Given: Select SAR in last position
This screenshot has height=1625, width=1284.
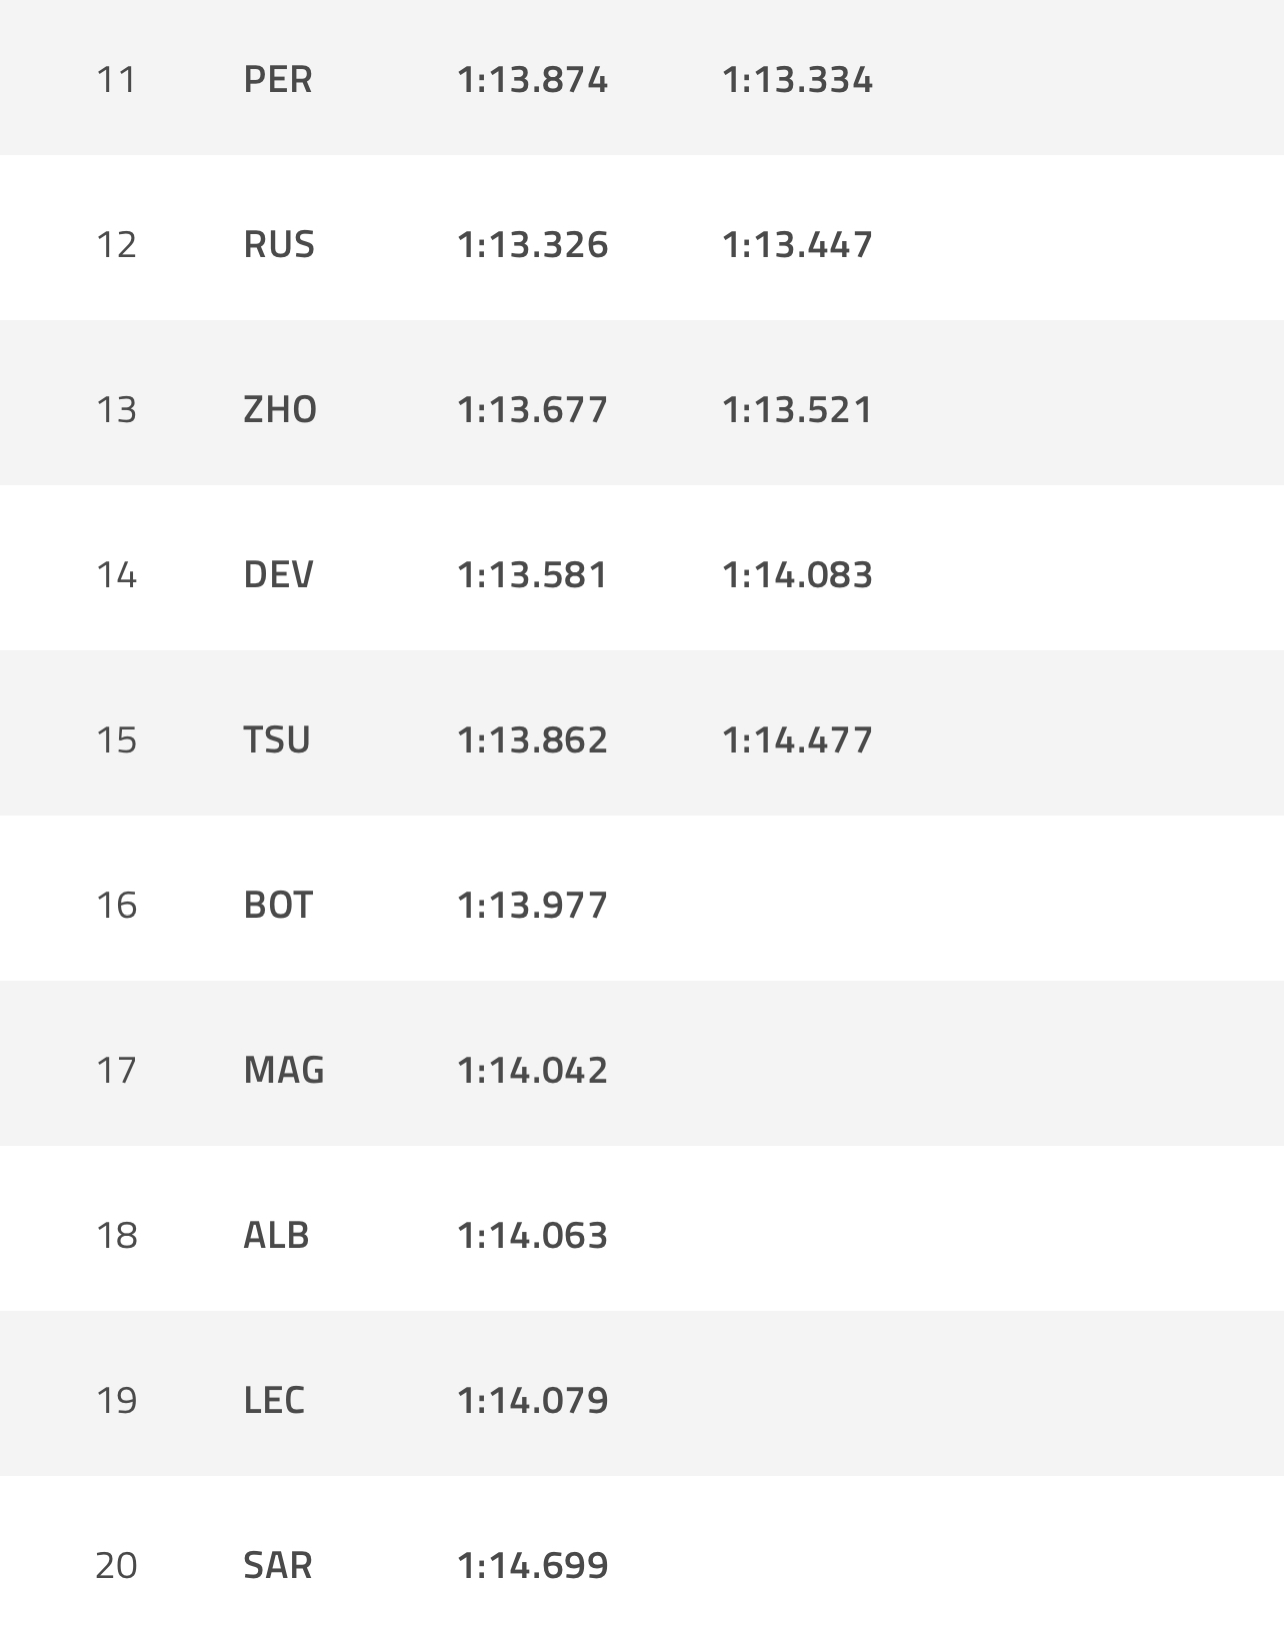Looking at the screenshot, I should [278, 1564].
